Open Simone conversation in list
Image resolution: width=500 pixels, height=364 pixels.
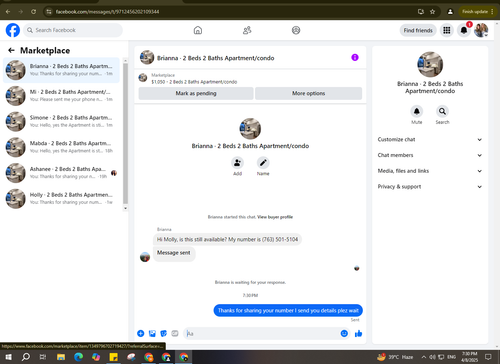[61, 121]
